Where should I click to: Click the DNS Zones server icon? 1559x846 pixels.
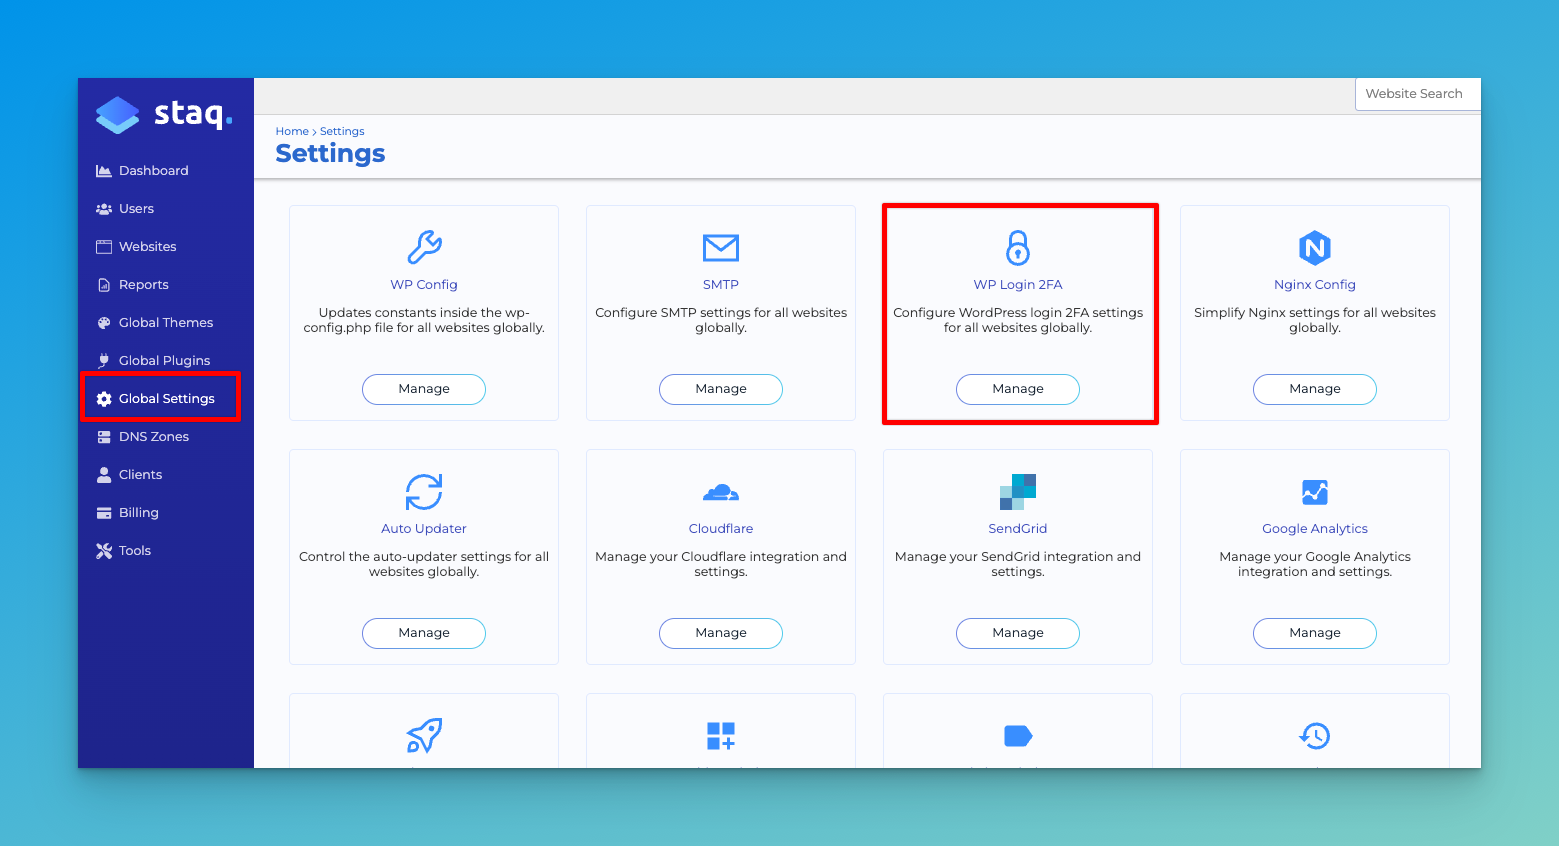click(103, 437)
